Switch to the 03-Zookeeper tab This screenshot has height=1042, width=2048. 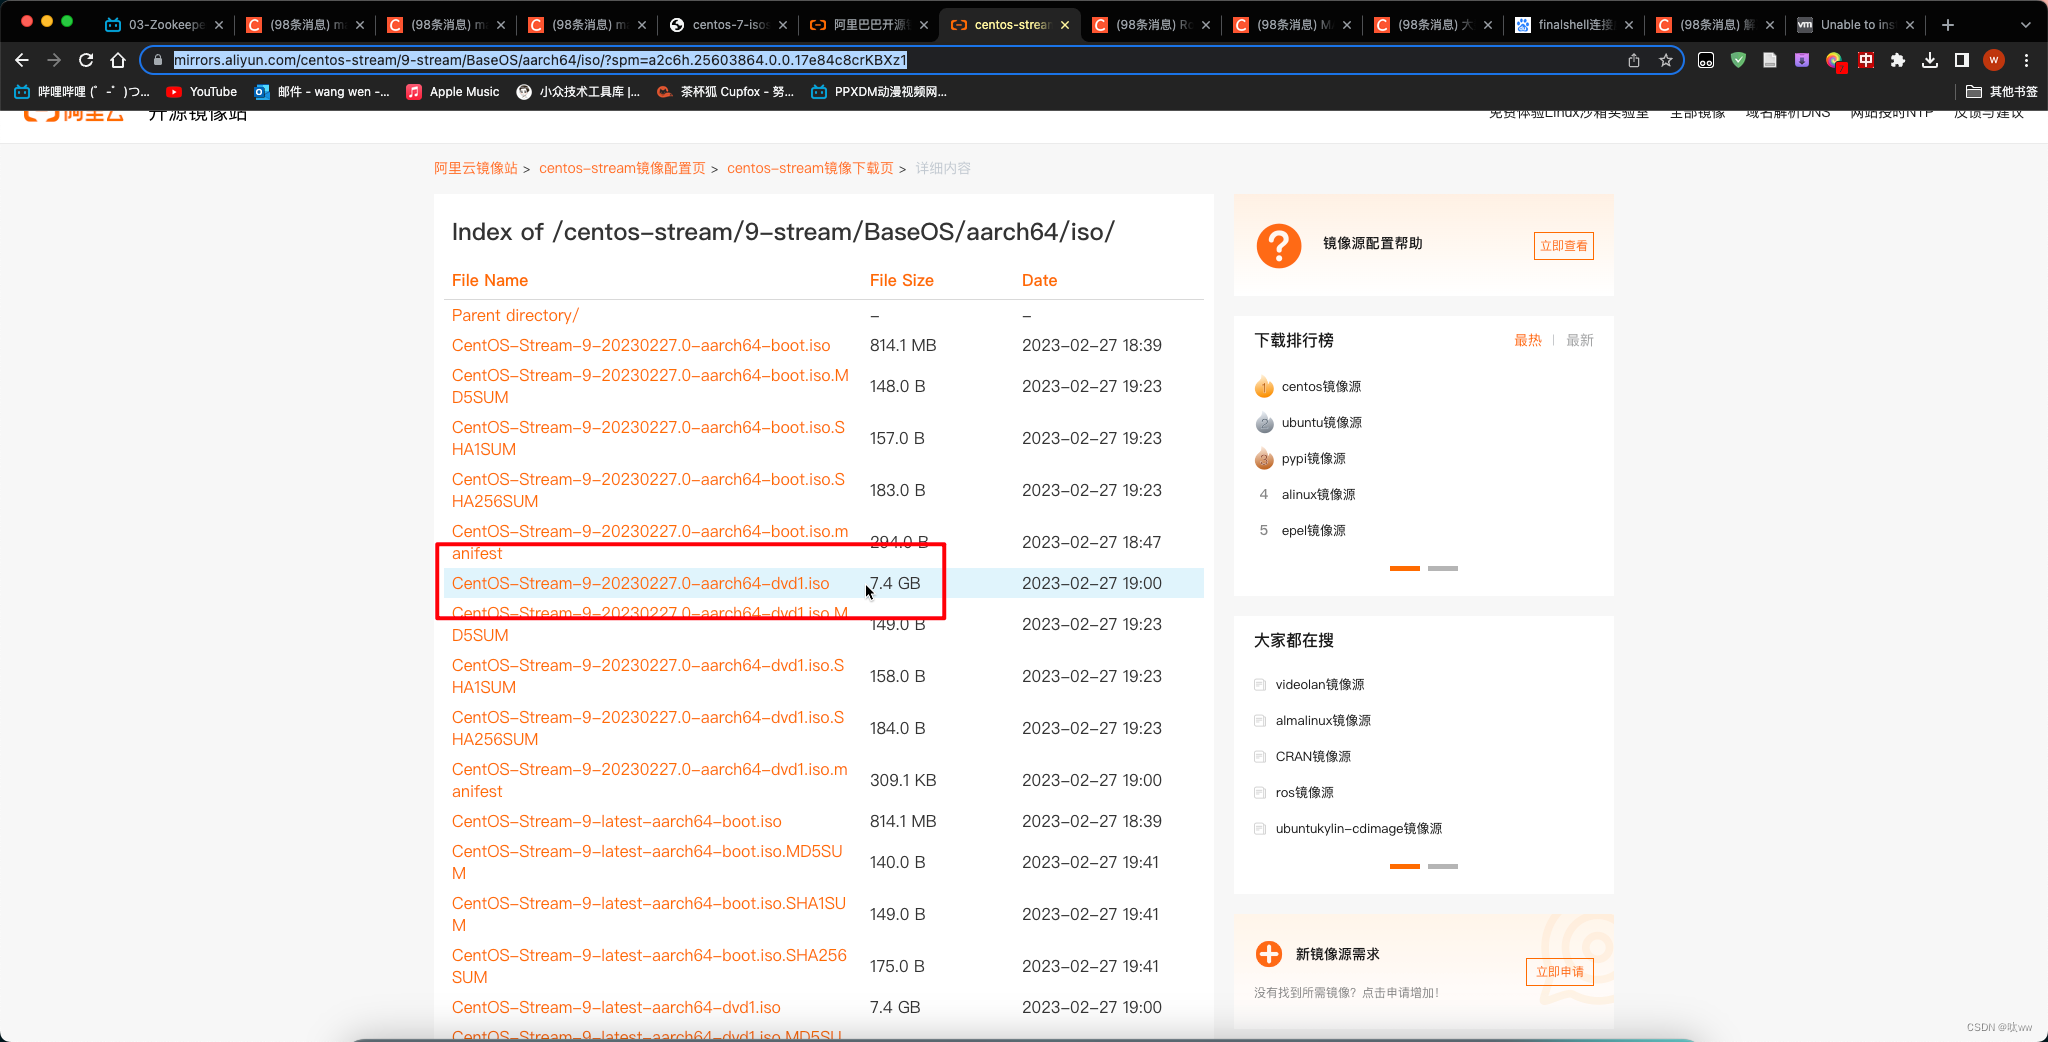163,25
